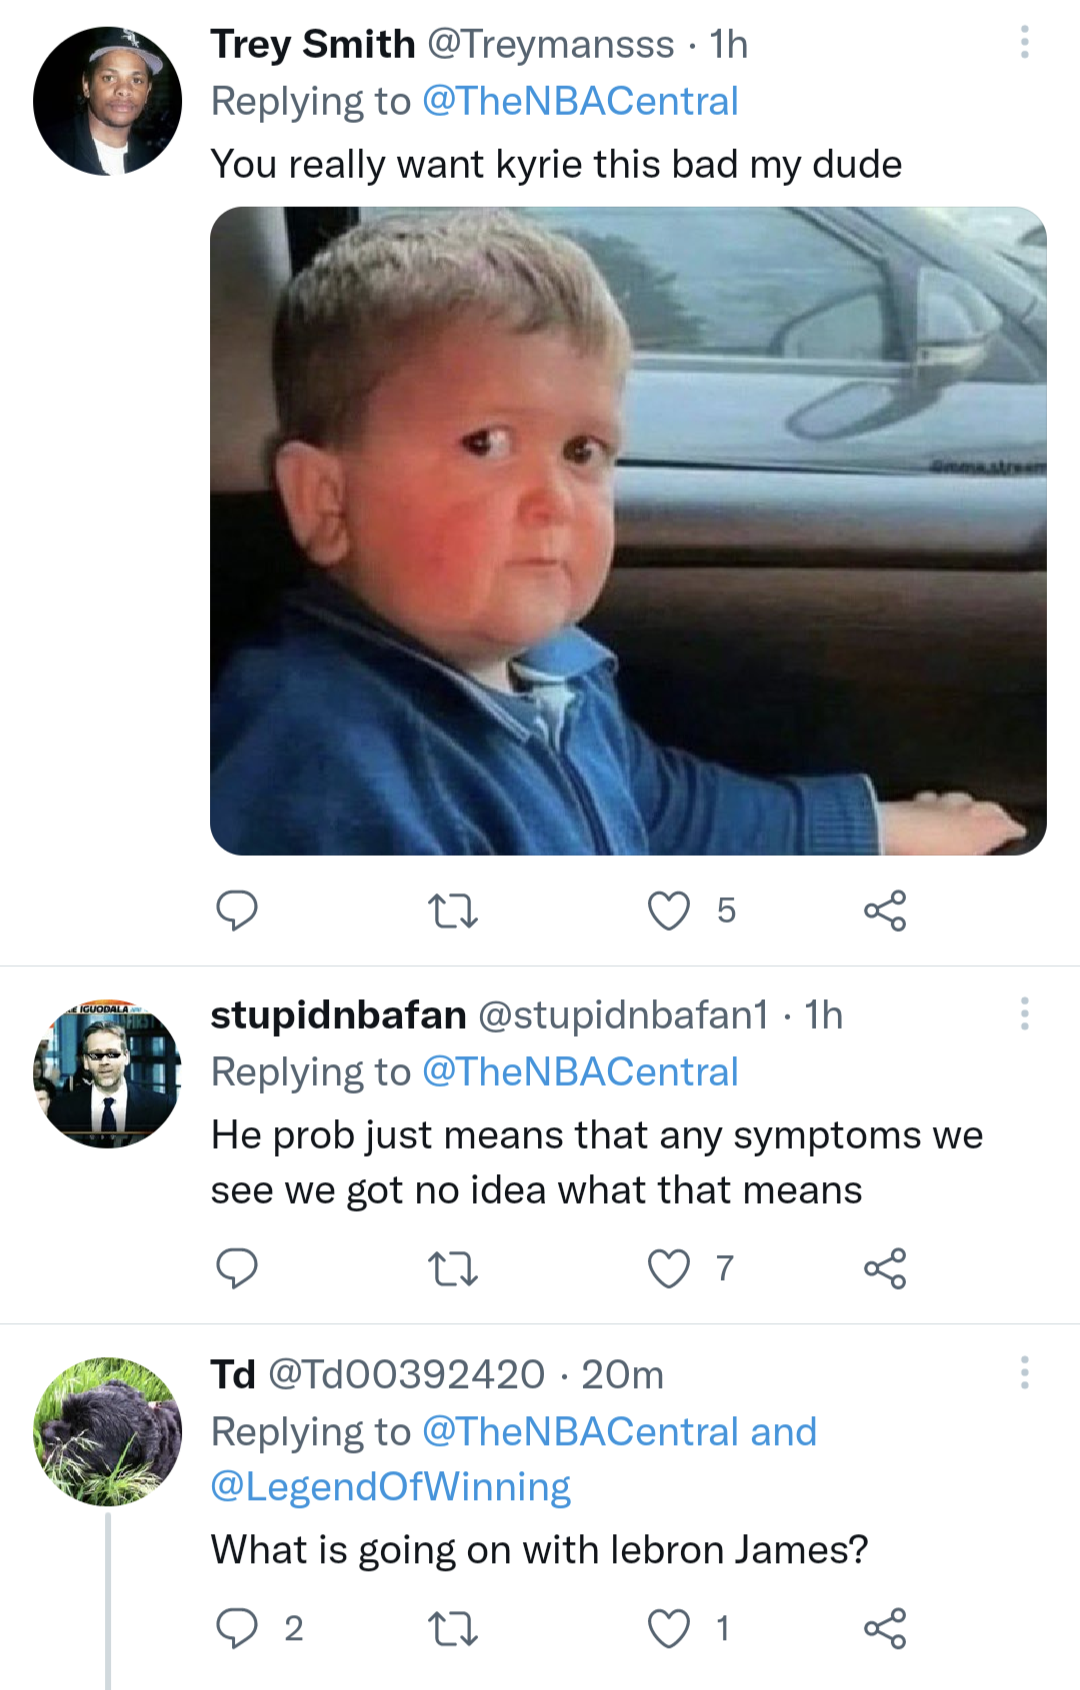Retweet Td's LeBron tweet
Image resolution: width=1080 pixels, height=1690 pixels.
click(x=453, y=1629)
